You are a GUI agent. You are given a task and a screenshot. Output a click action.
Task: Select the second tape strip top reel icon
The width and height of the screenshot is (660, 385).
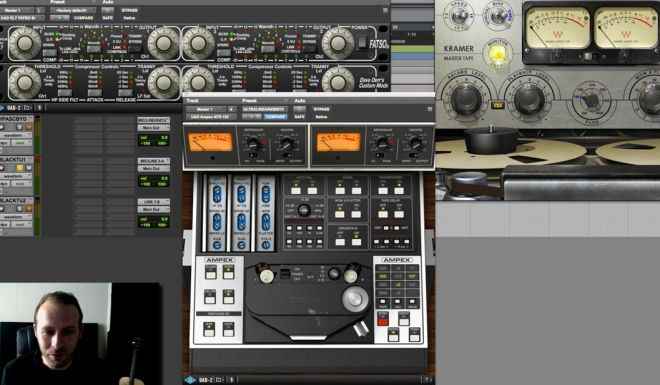[x=241, y=194]
